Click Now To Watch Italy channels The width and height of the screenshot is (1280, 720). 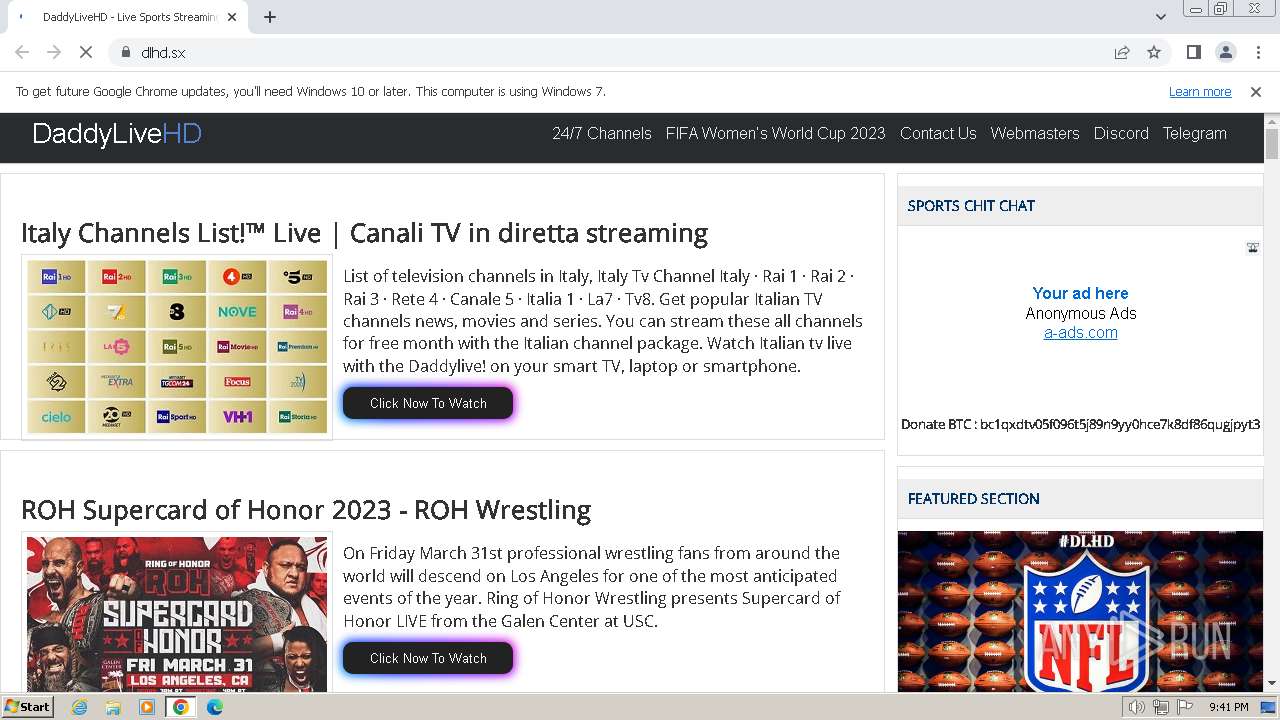(428, 403)
